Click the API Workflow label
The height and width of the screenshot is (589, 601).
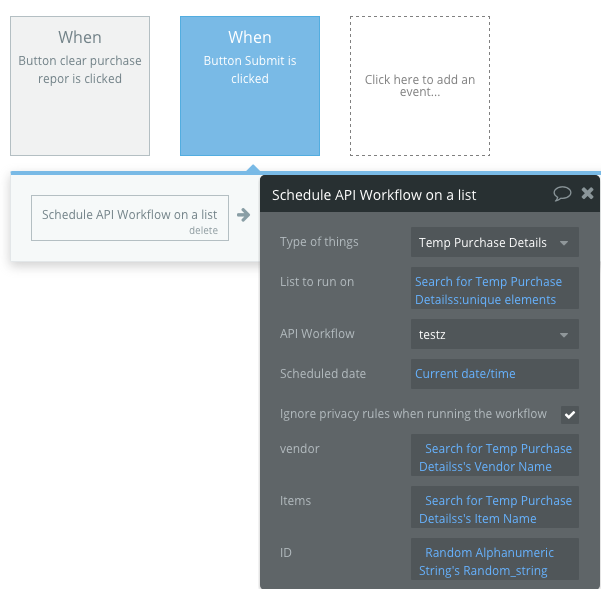pyautogui.click(x=317, y=334)
